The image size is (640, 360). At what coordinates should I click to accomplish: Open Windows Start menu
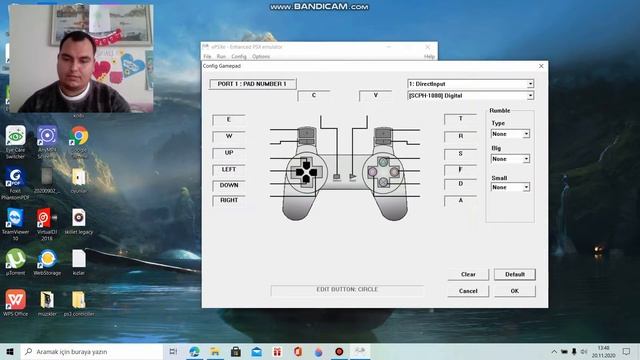click(x=10, y=351)
